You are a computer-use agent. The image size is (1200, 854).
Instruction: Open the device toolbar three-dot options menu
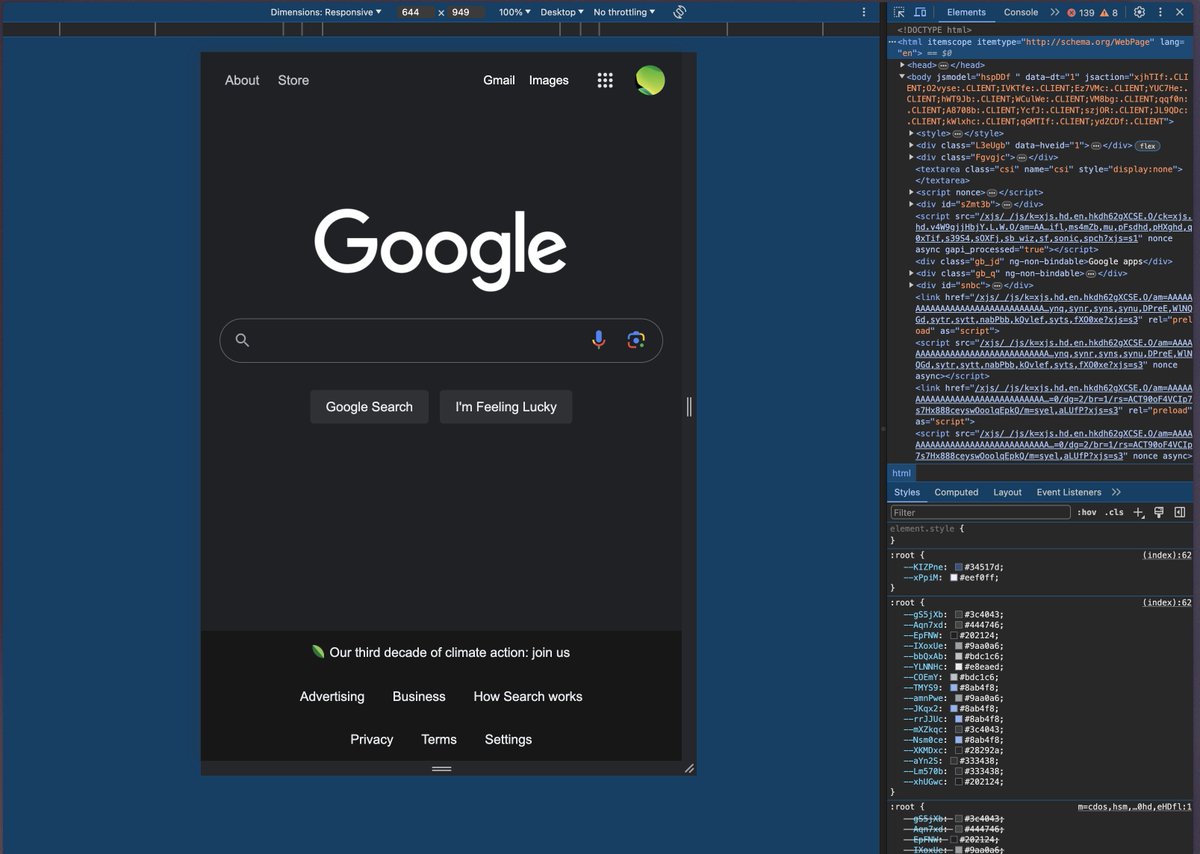[864, 12]
